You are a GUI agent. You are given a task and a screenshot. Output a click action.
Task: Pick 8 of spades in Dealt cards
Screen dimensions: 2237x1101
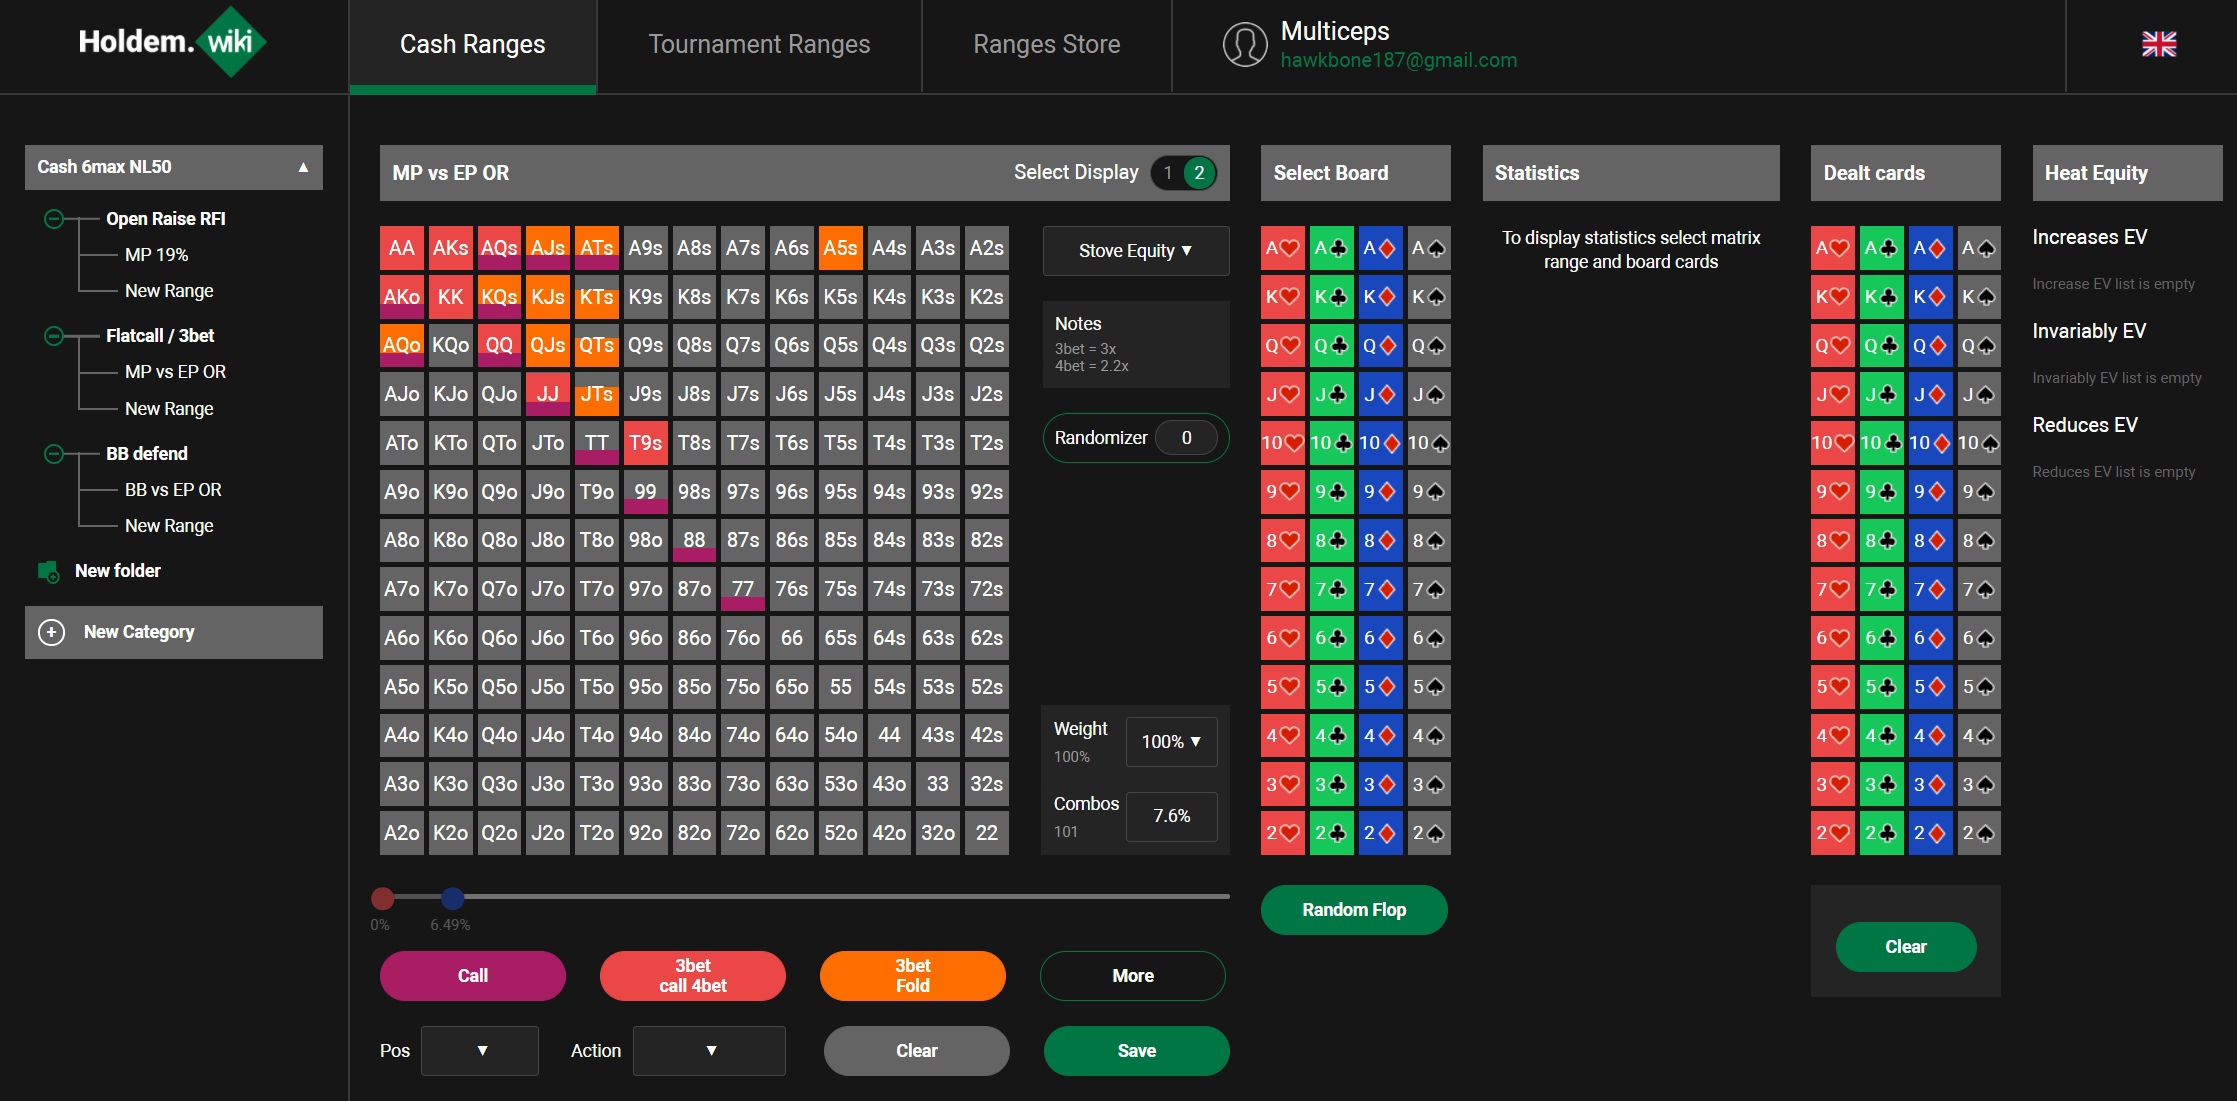1978,541
